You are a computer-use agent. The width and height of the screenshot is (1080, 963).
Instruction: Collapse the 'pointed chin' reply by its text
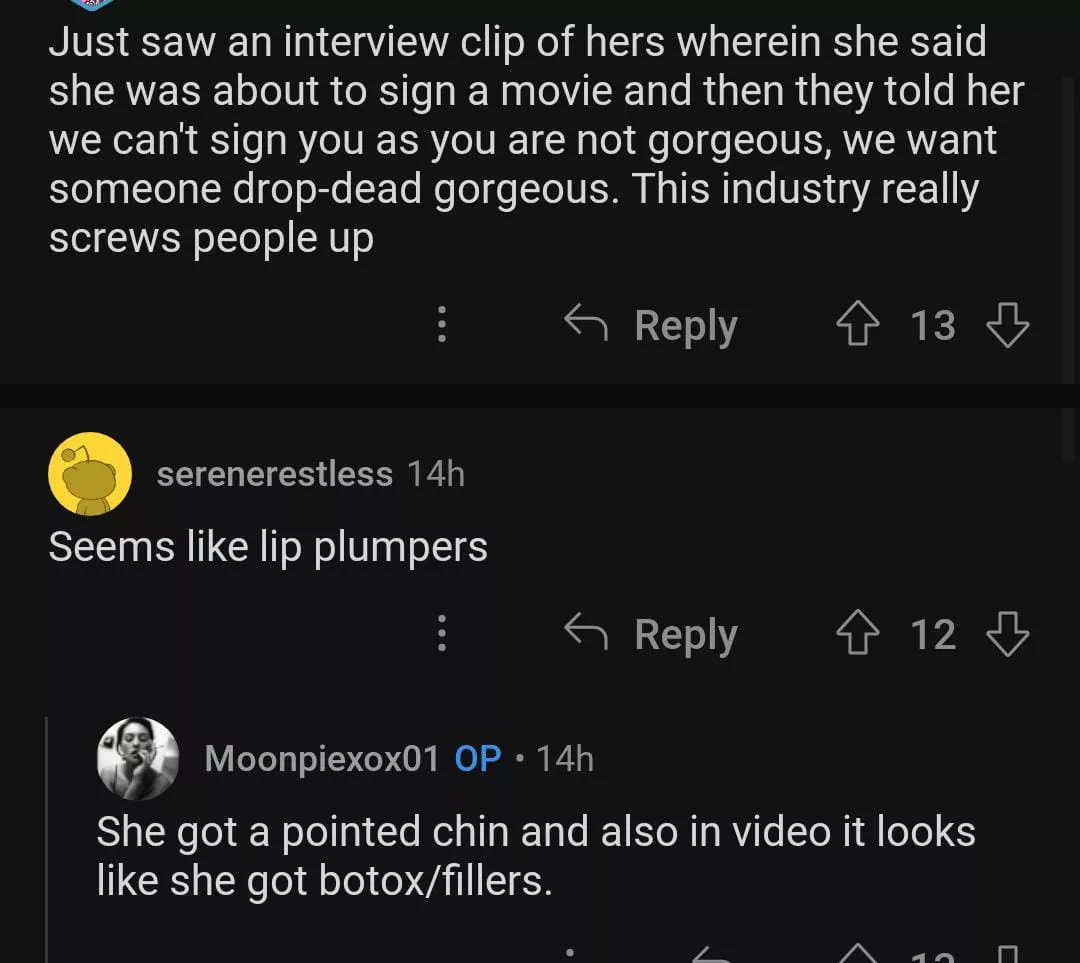click(x=535, y=855)
